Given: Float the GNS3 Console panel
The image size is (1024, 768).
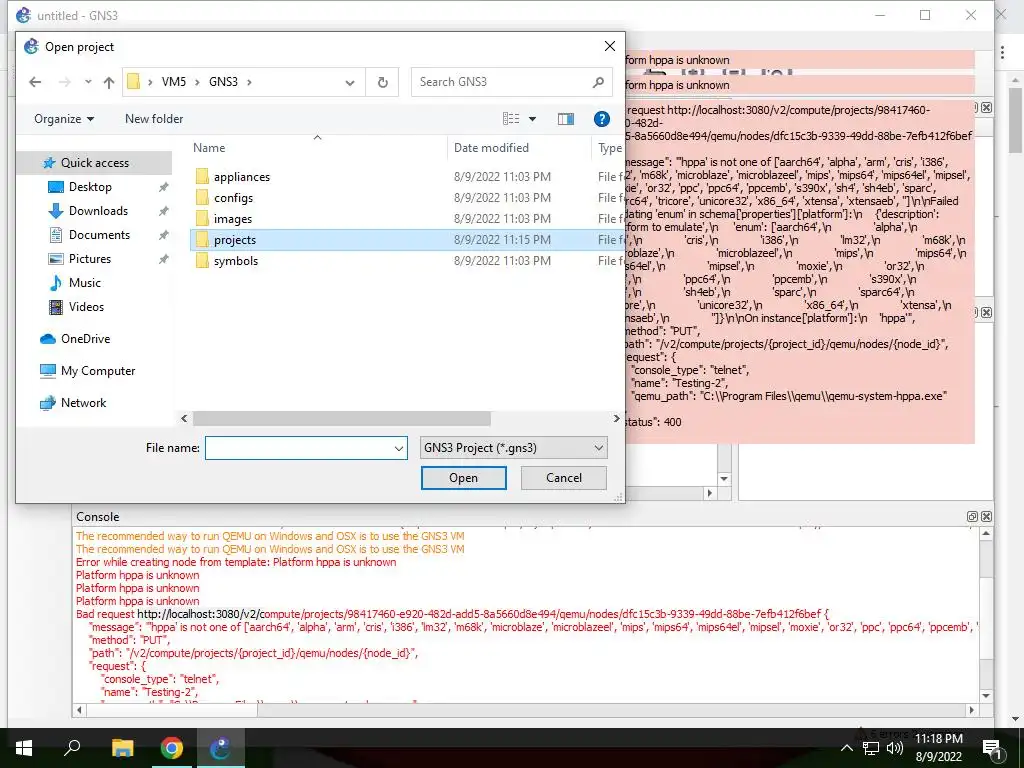Looking at the screenshot, I should pos(972,517).
